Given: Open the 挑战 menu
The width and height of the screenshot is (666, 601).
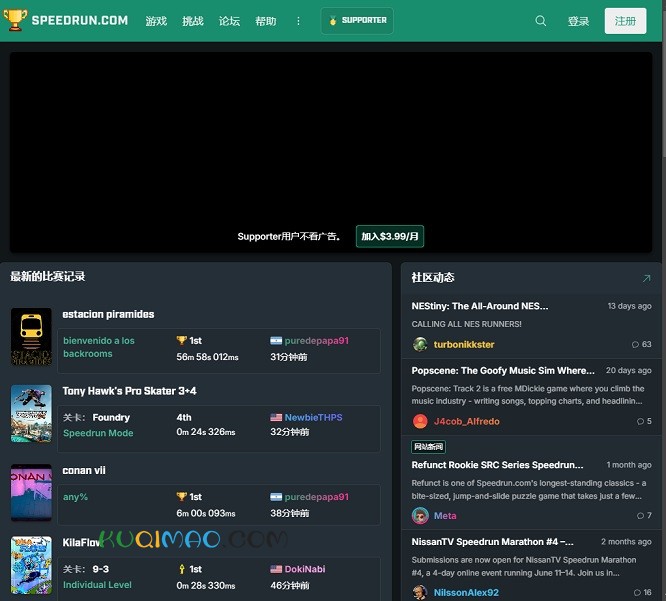Looking at the screenshot, I should (192, 21).
